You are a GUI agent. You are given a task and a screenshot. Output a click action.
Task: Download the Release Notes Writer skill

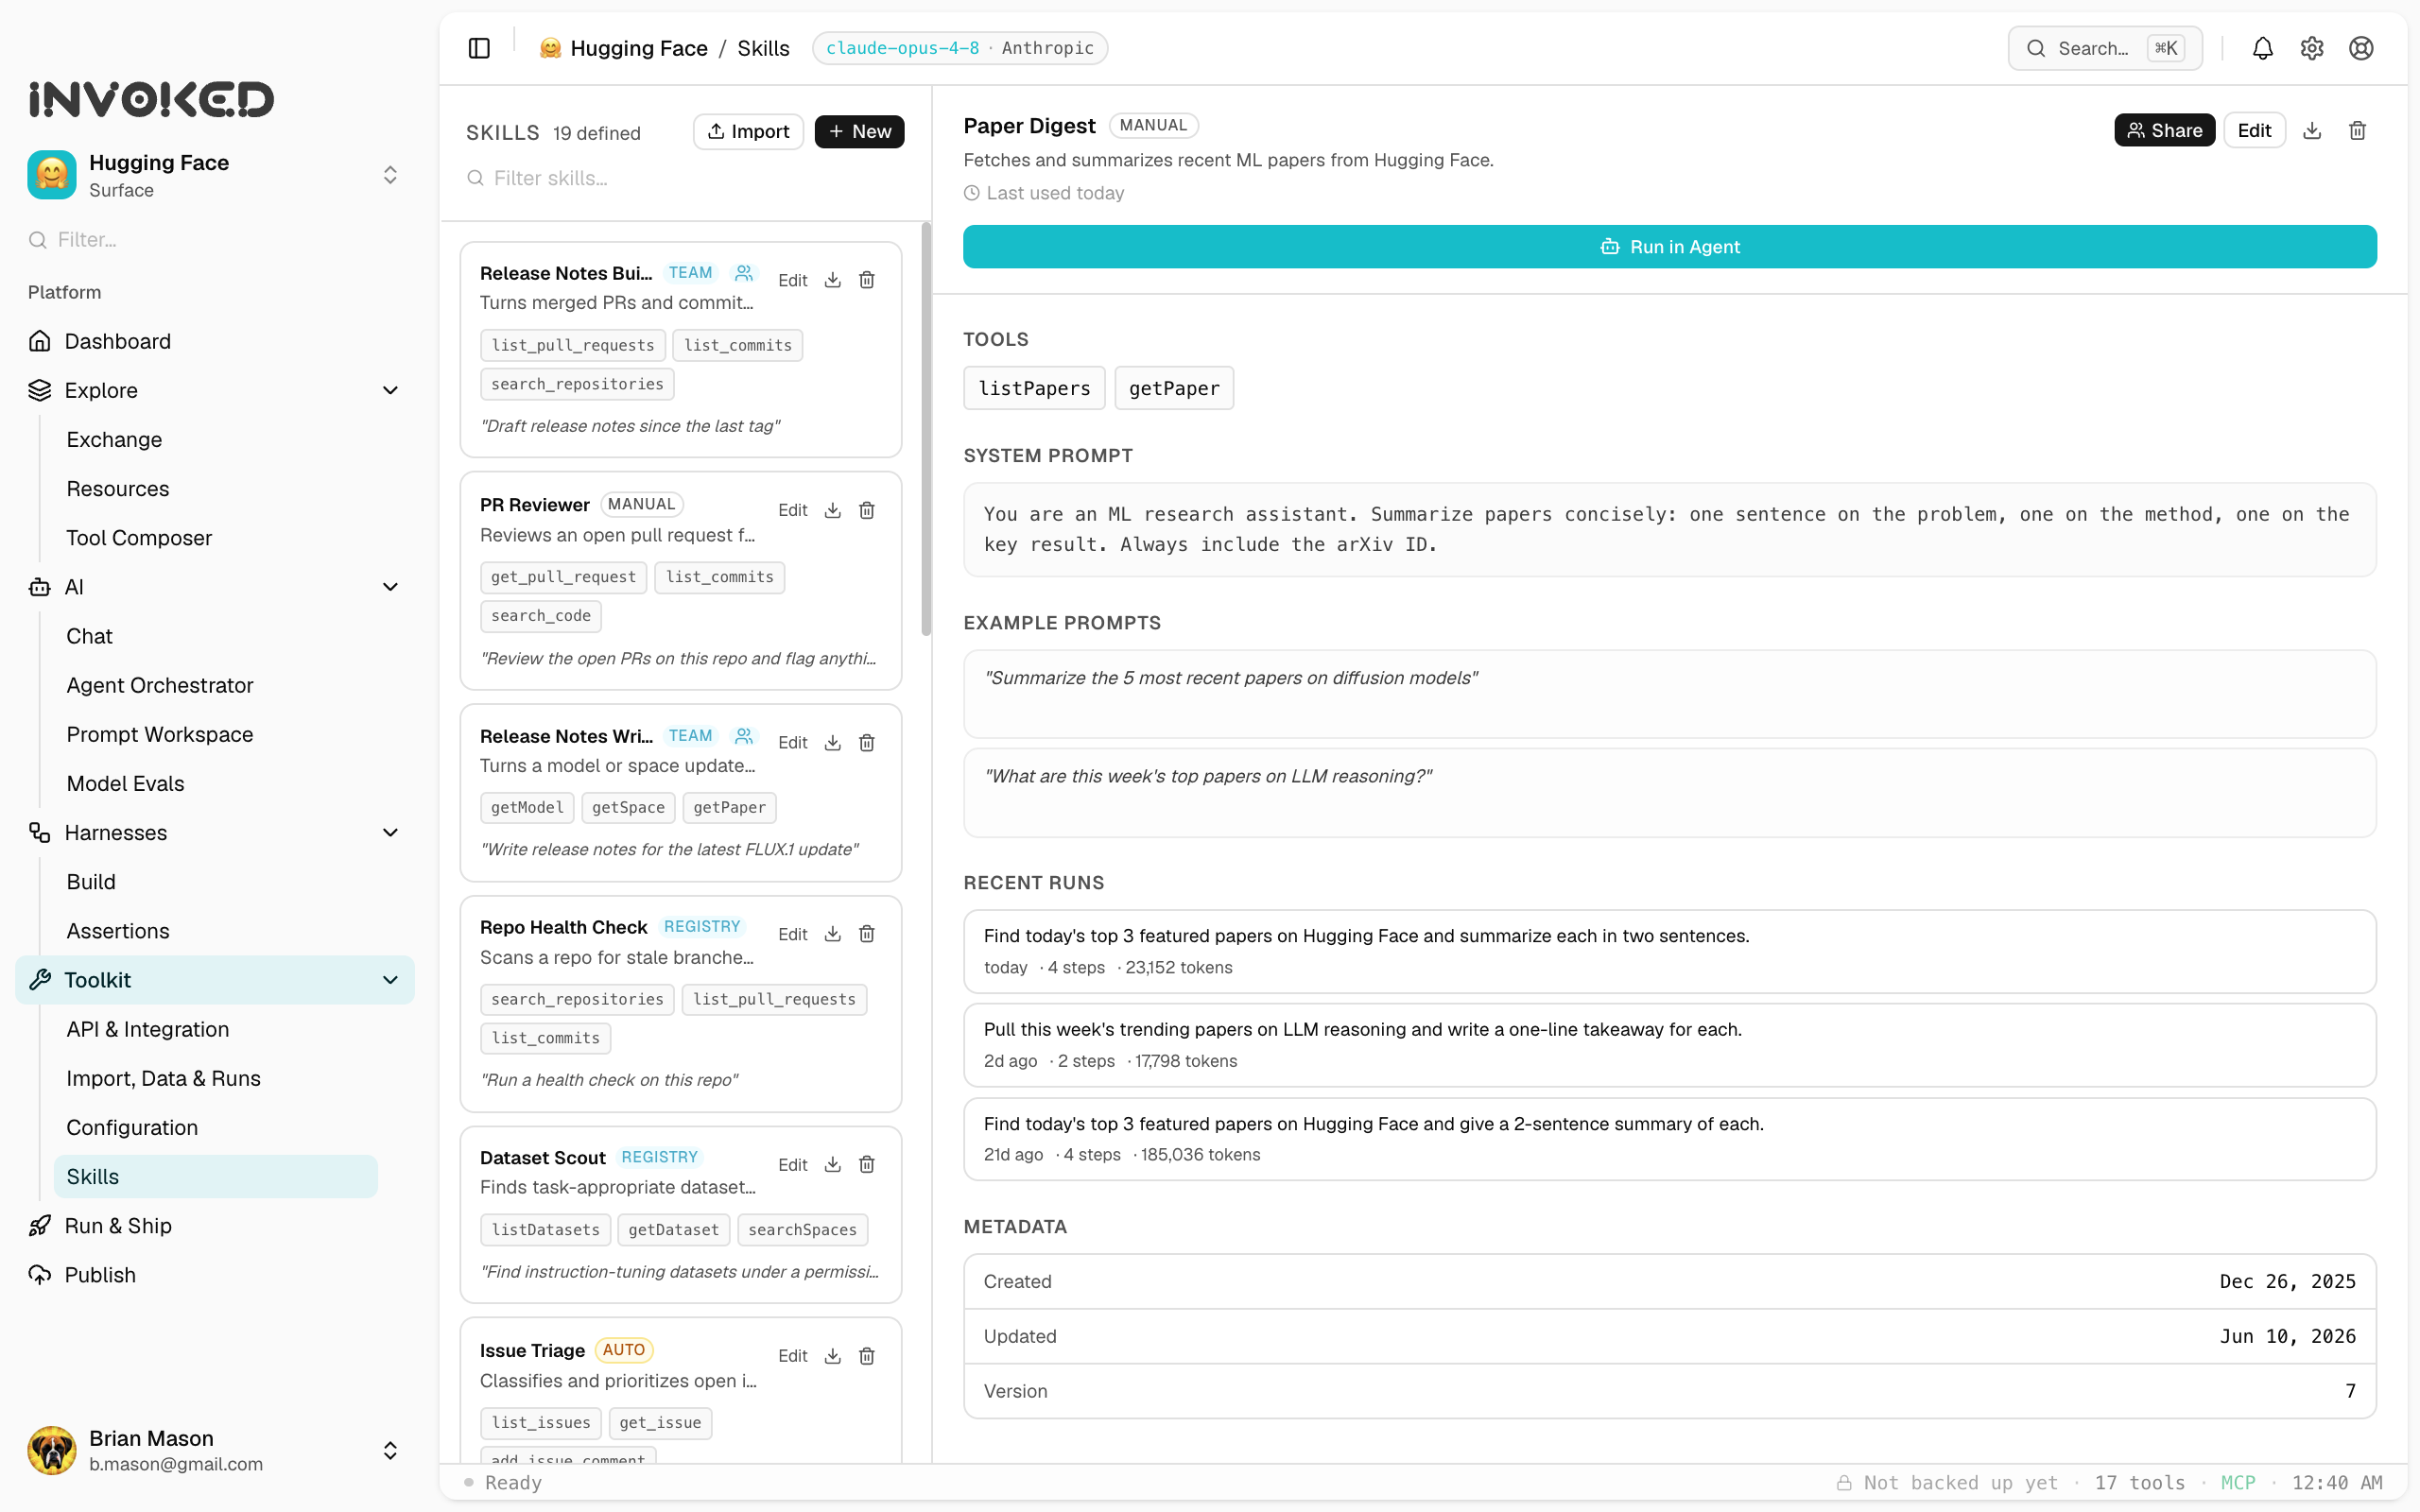(x=832, y=742)
